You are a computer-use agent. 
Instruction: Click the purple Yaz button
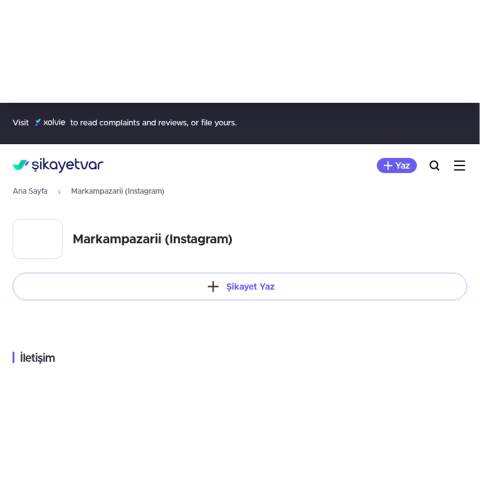397,165
